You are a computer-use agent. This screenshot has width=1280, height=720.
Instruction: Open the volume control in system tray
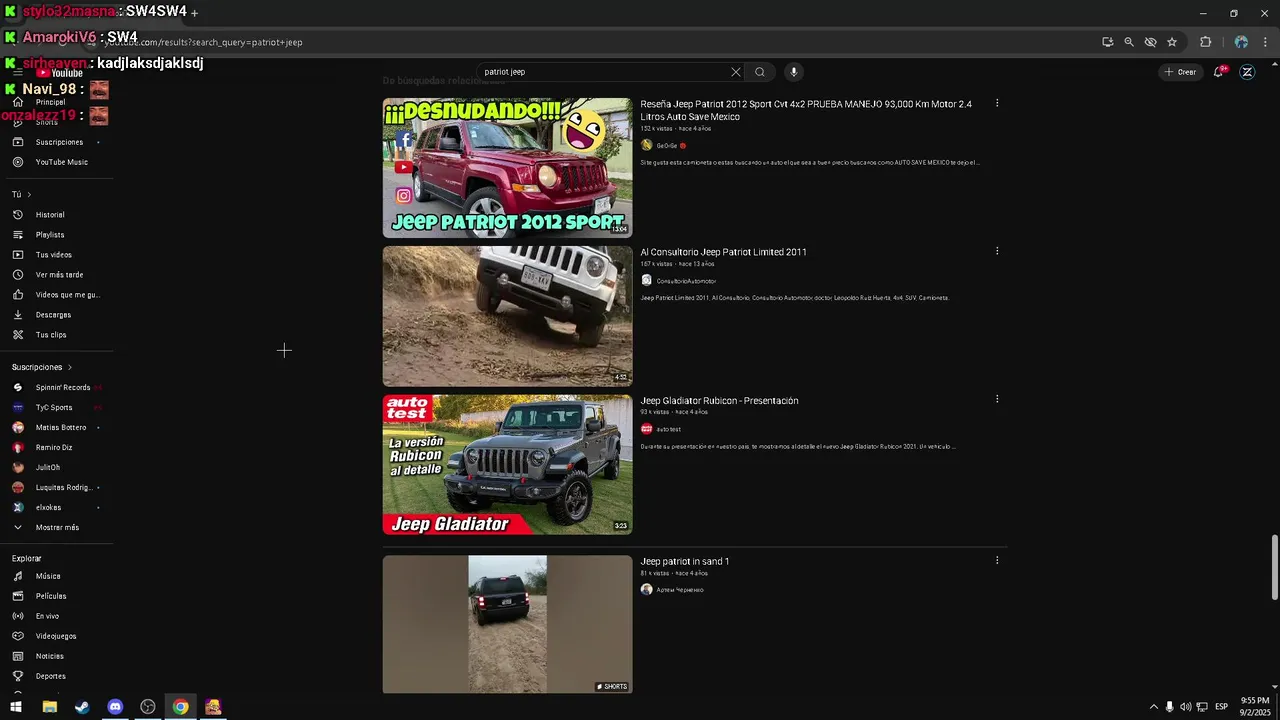(x=1186, y=707)
